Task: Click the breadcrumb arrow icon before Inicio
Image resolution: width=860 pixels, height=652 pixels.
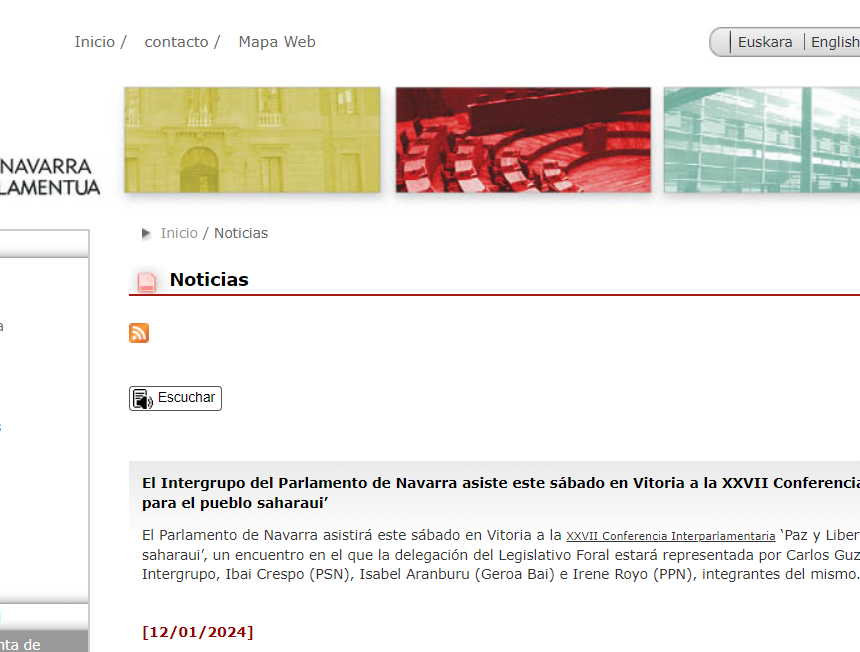Action: 147,234
